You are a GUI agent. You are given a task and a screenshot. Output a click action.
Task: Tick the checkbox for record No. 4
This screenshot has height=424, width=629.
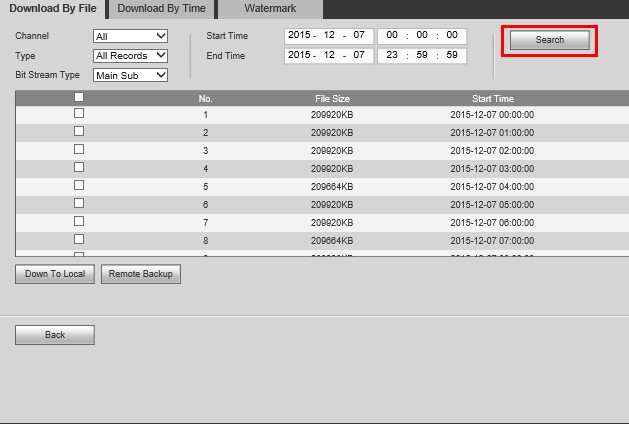79,168
